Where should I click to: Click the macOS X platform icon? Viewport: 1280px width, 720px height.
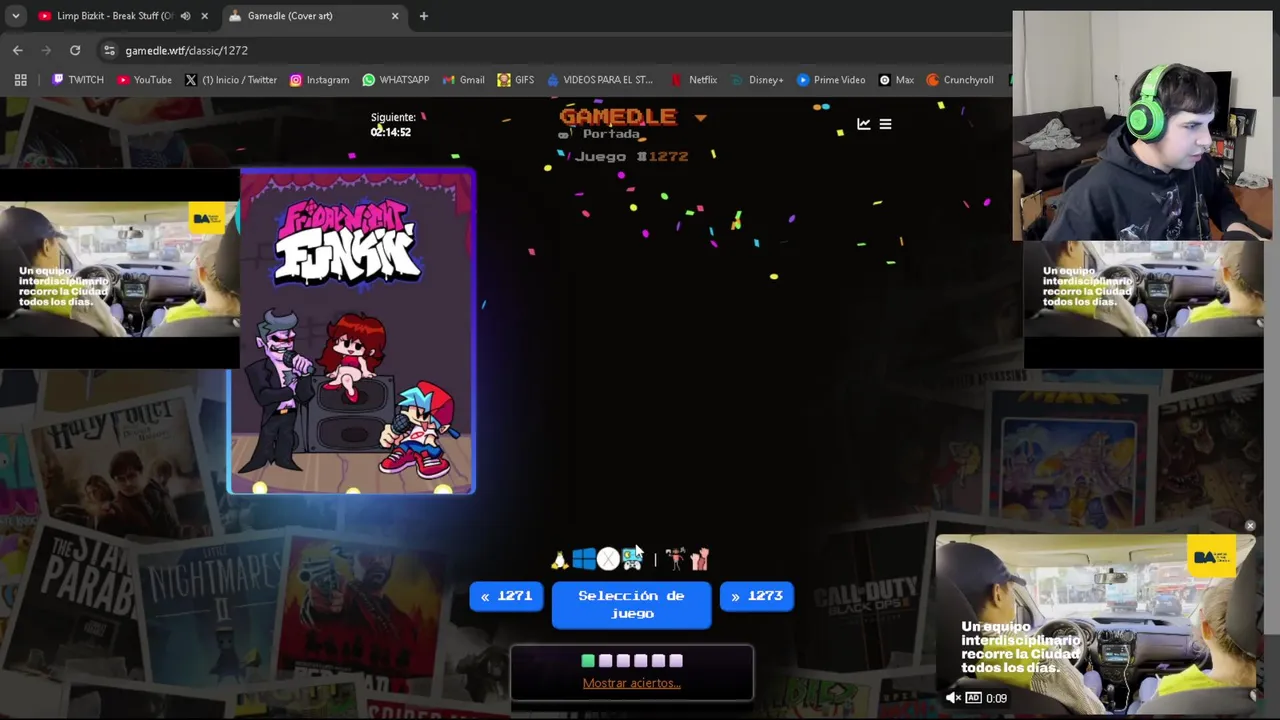607,559
